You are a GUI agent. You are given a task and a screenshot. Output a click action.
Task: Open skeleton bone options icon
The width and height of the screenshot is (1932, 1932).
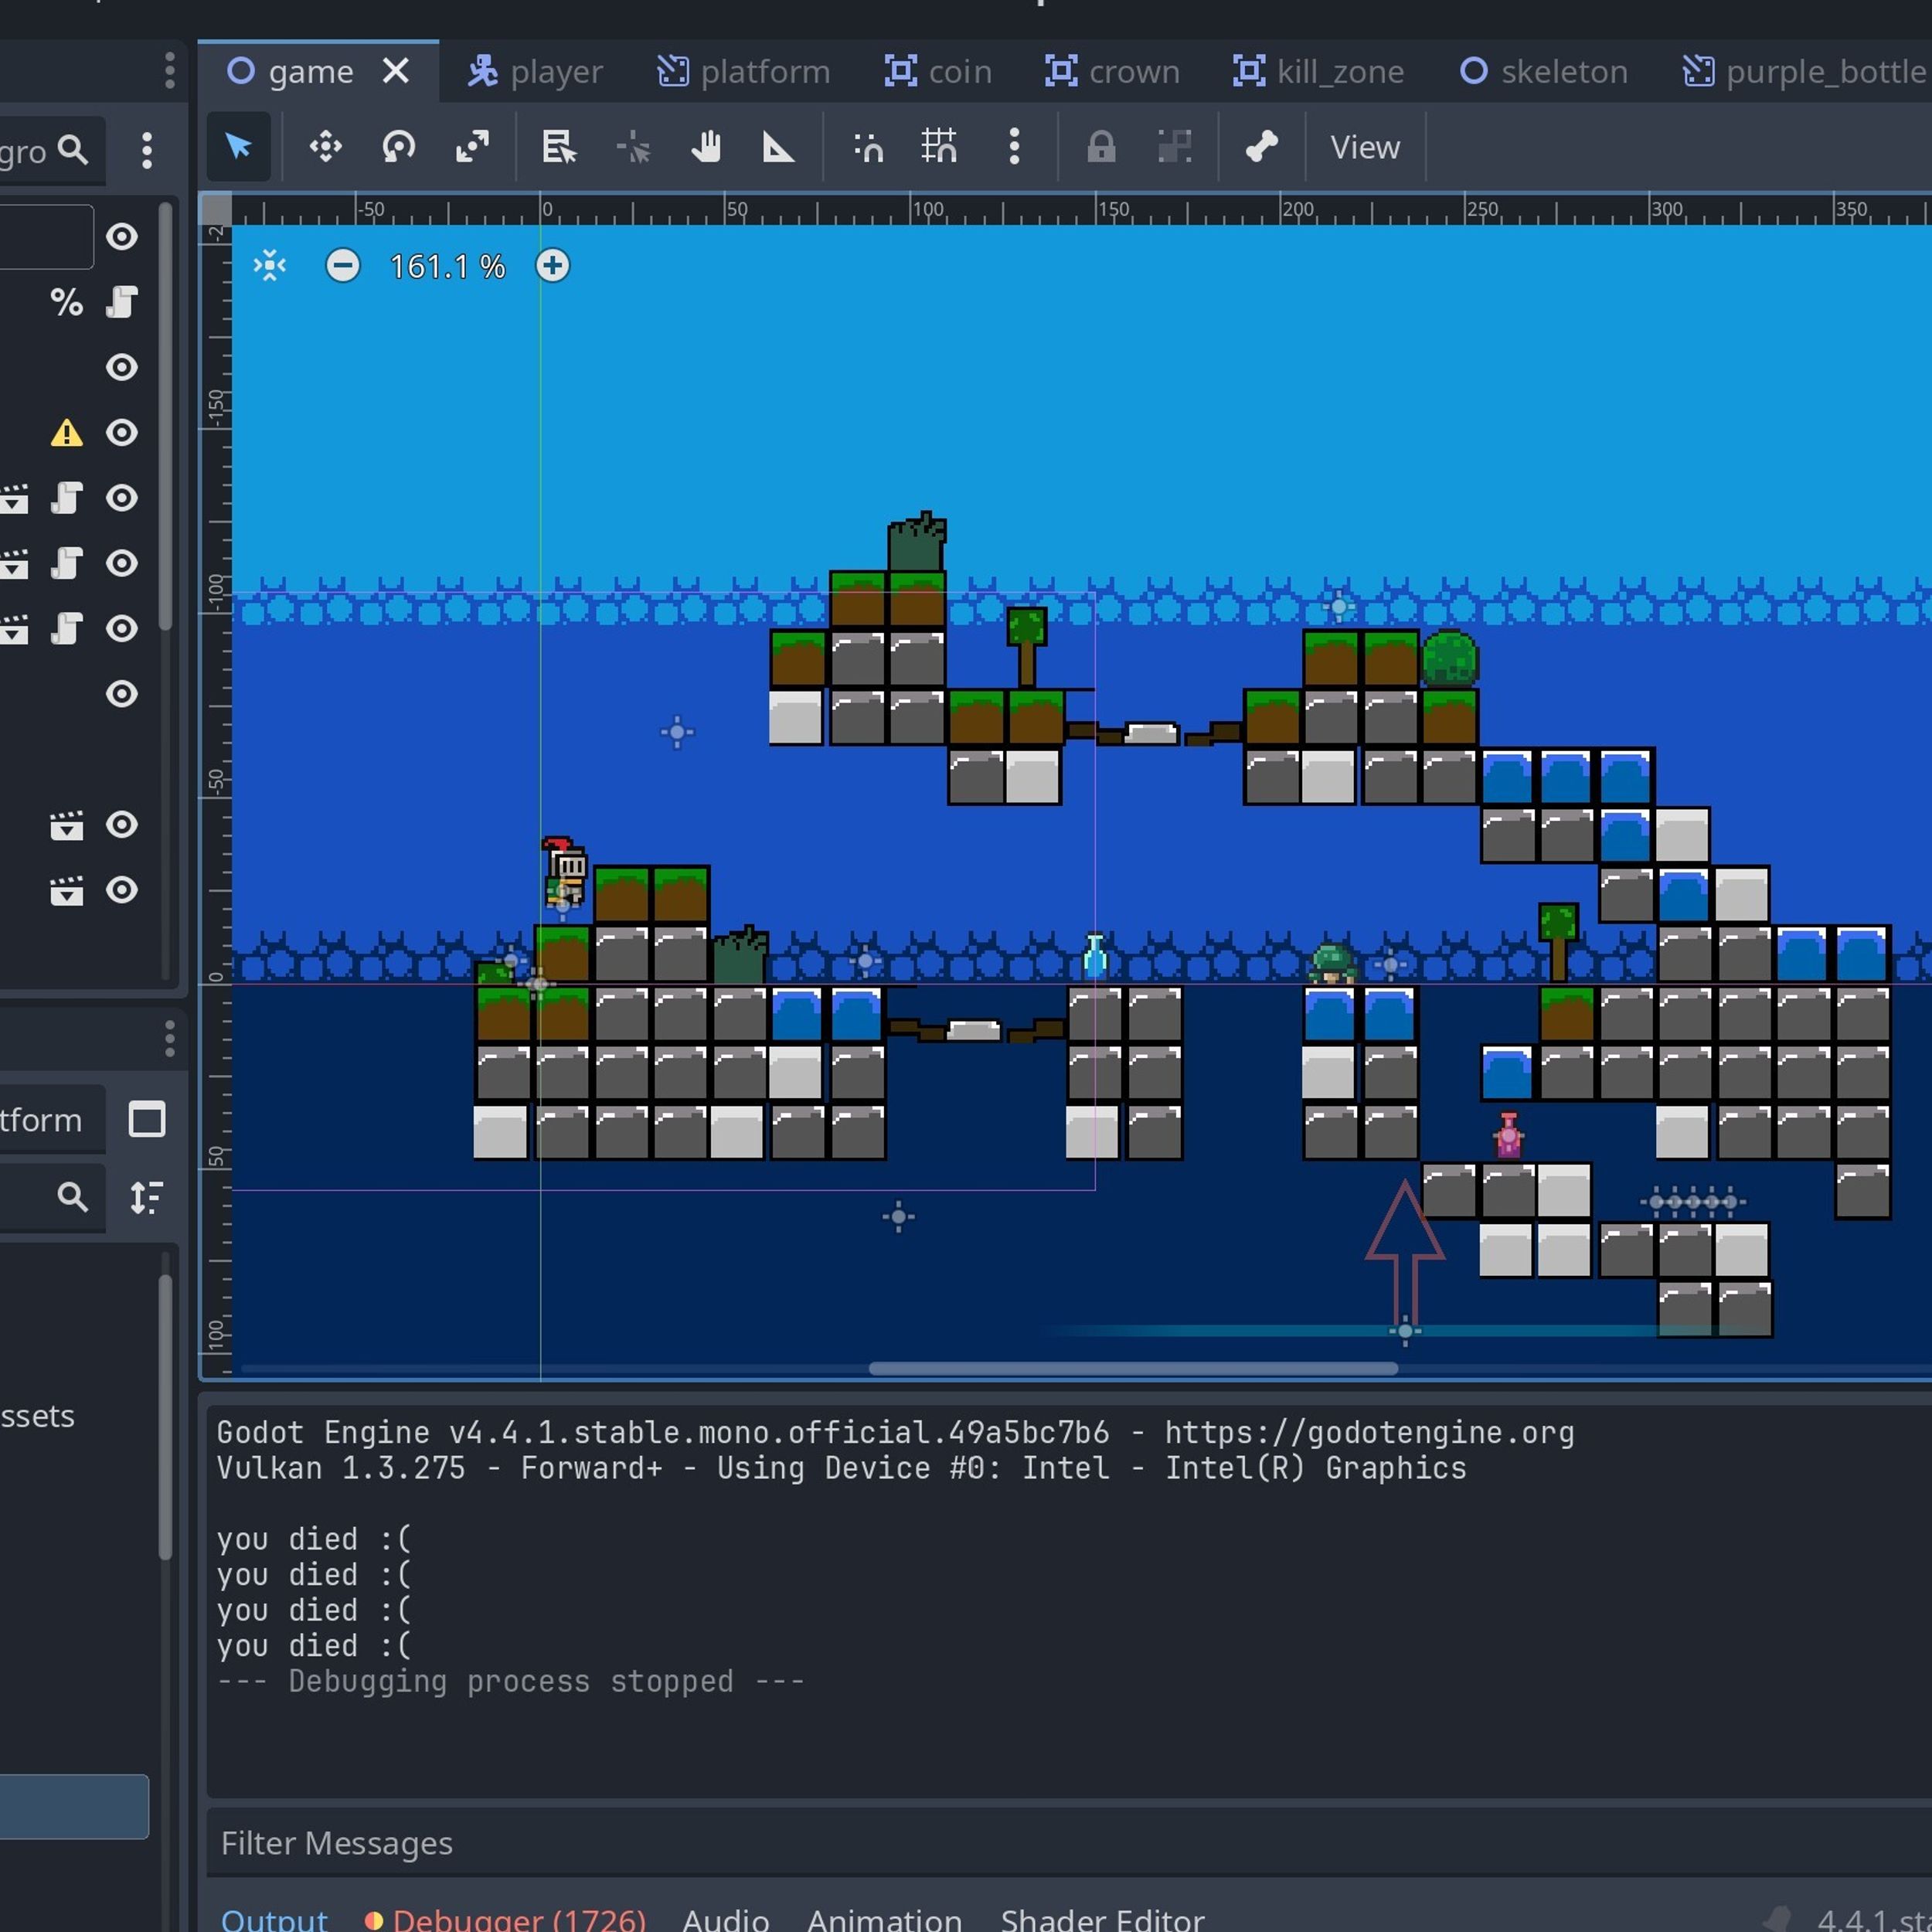tap(1261, 148)
